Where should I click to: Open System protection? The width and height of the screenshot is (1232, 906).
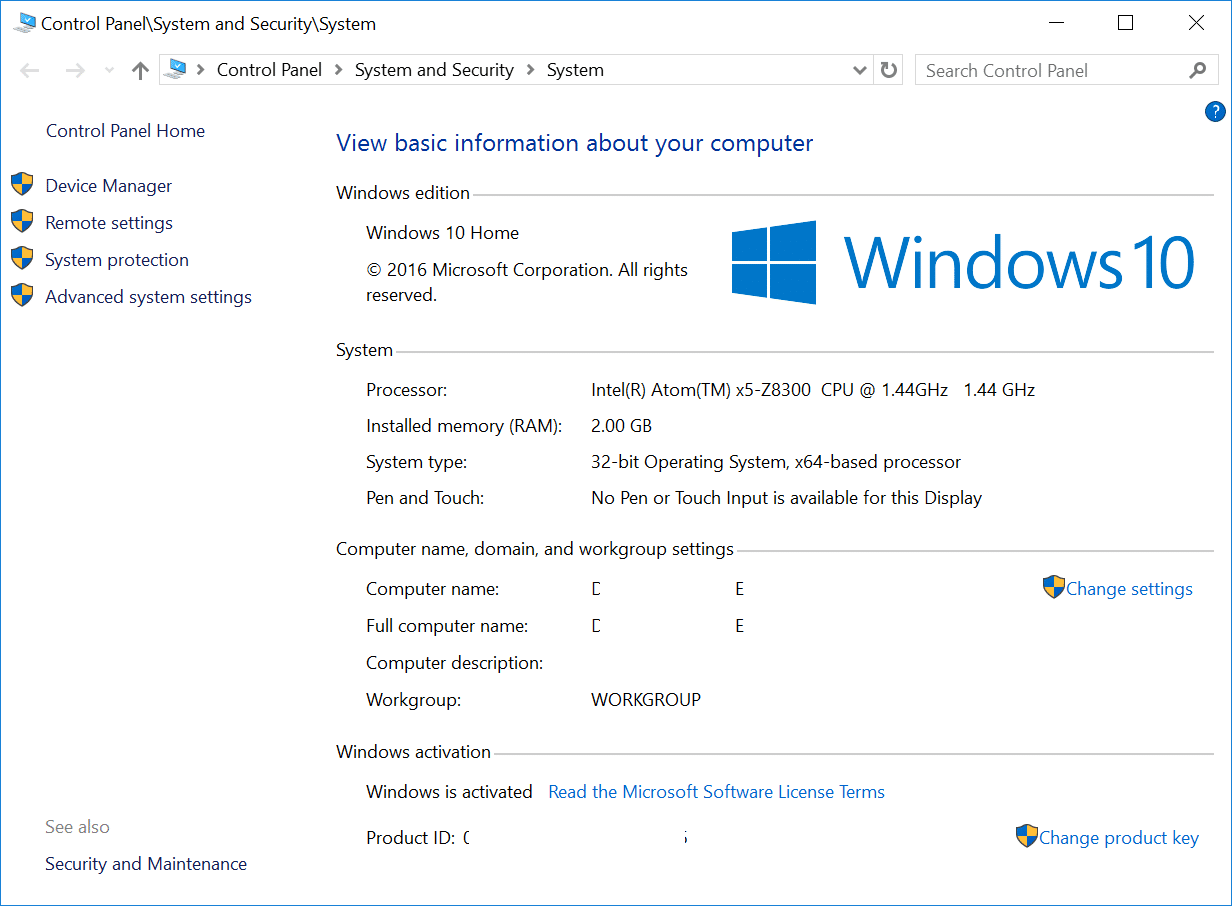click(117, 260)
